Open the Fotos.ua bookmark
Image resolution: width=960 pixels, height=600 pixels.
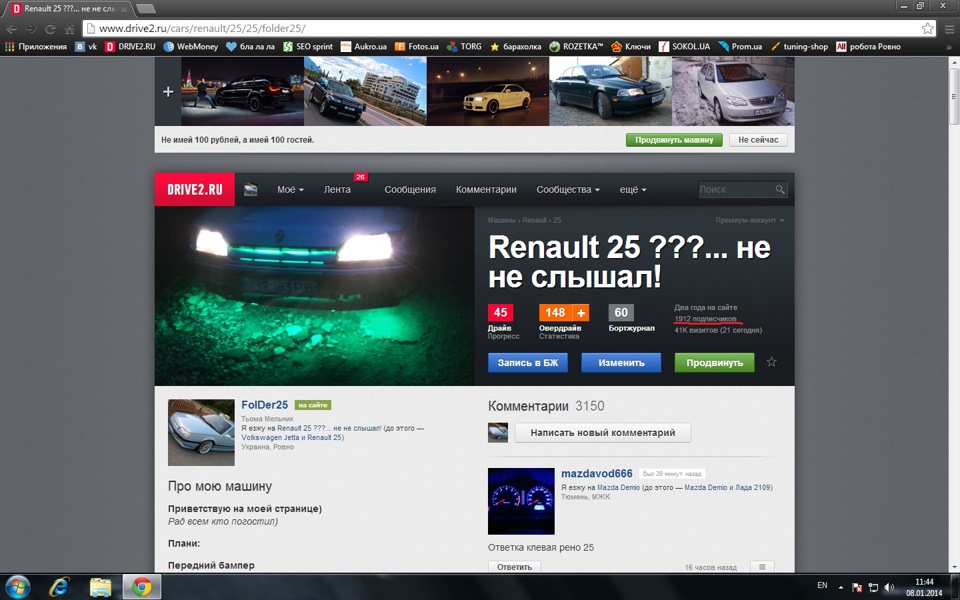tap(417, 47)
